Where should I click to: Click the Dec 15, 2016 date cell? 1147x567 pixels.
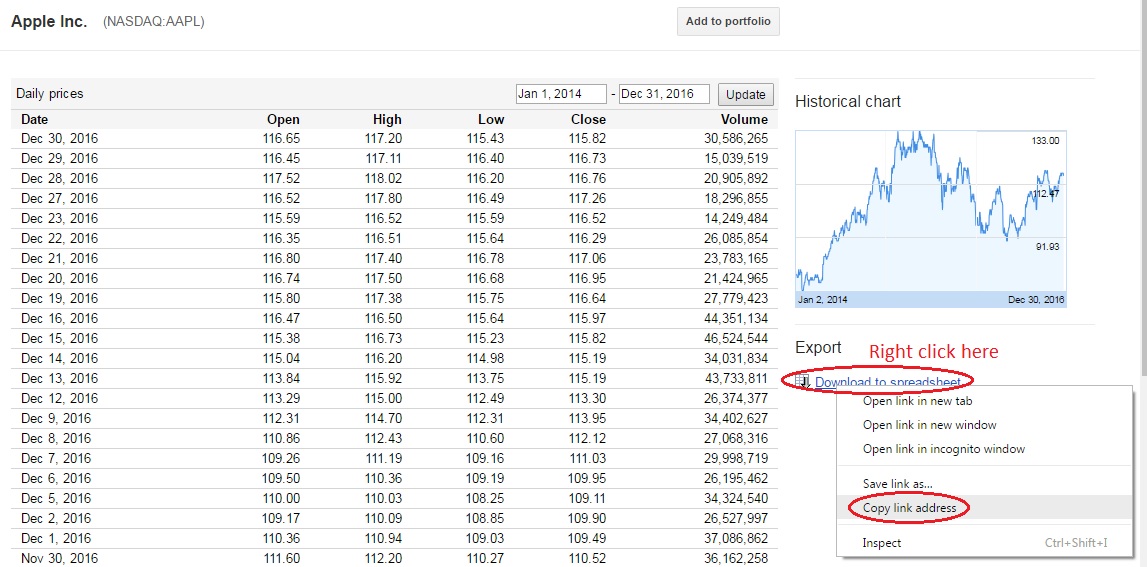59,339
